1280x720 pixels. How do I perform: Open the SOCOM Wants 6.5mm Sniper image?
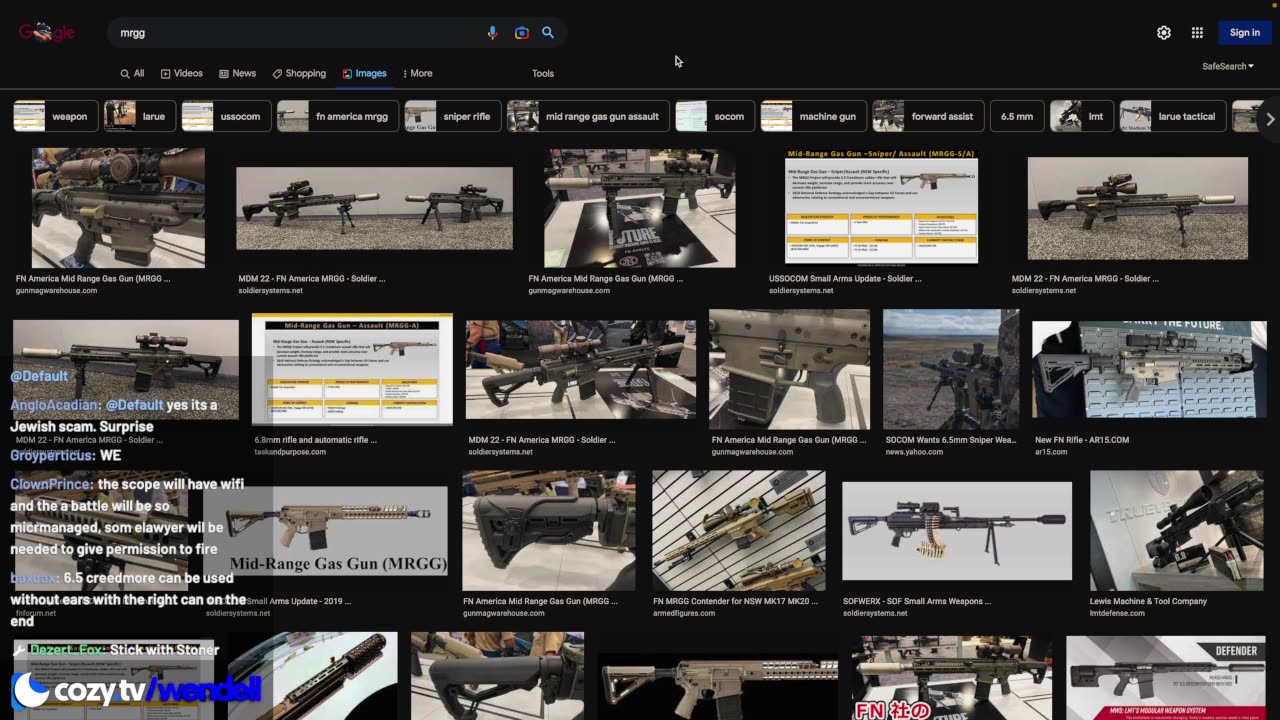951,370
